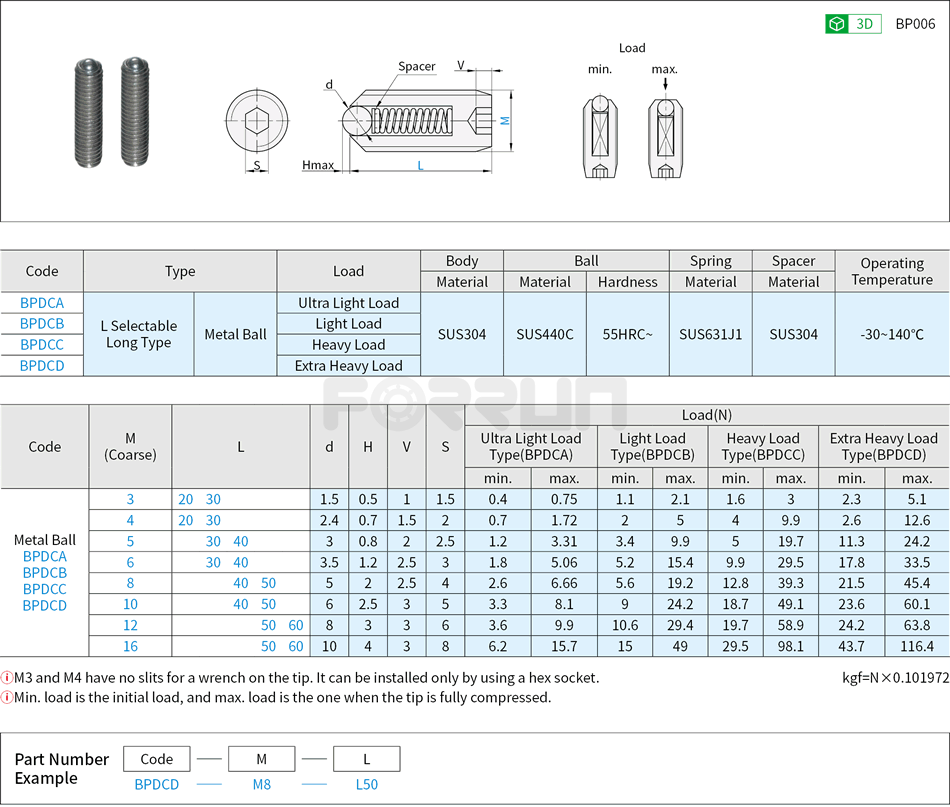Select length option 30 for M4

tap(213, 520)
